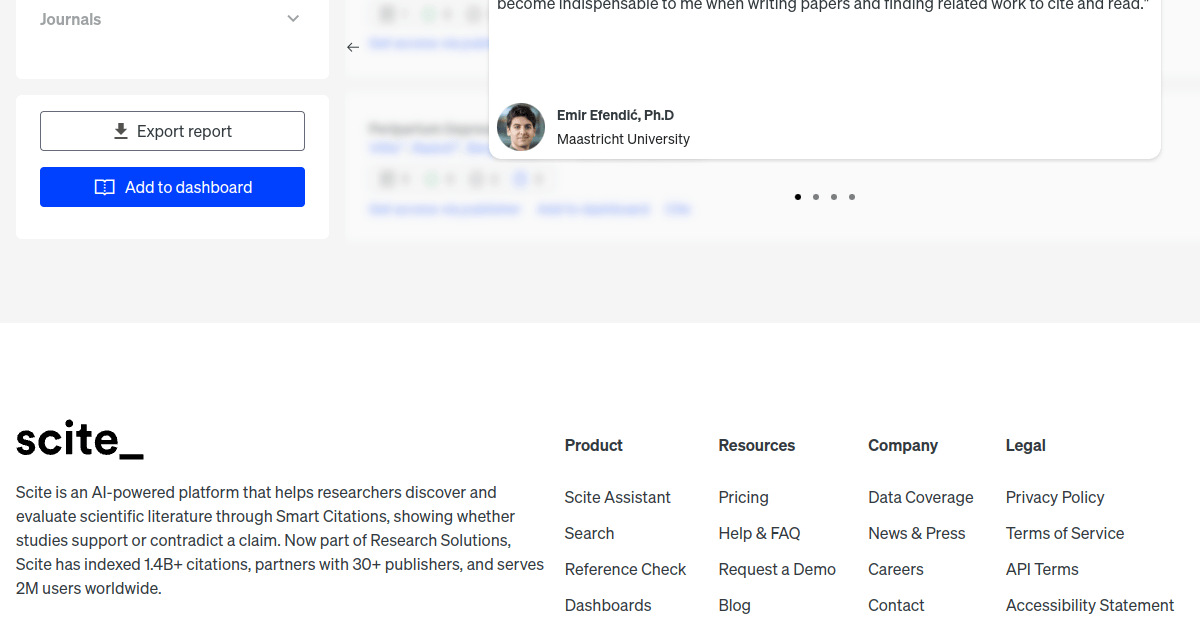
Task: Click the left arrow for previous testimonial
Action: [353, 47]
